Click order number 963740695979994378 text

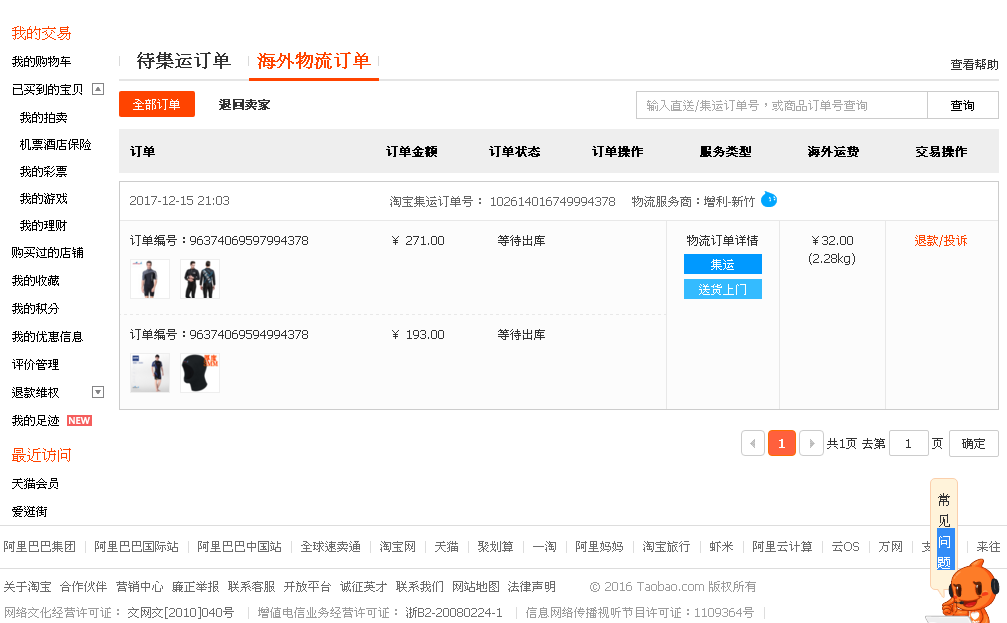(x=249, y=240)
